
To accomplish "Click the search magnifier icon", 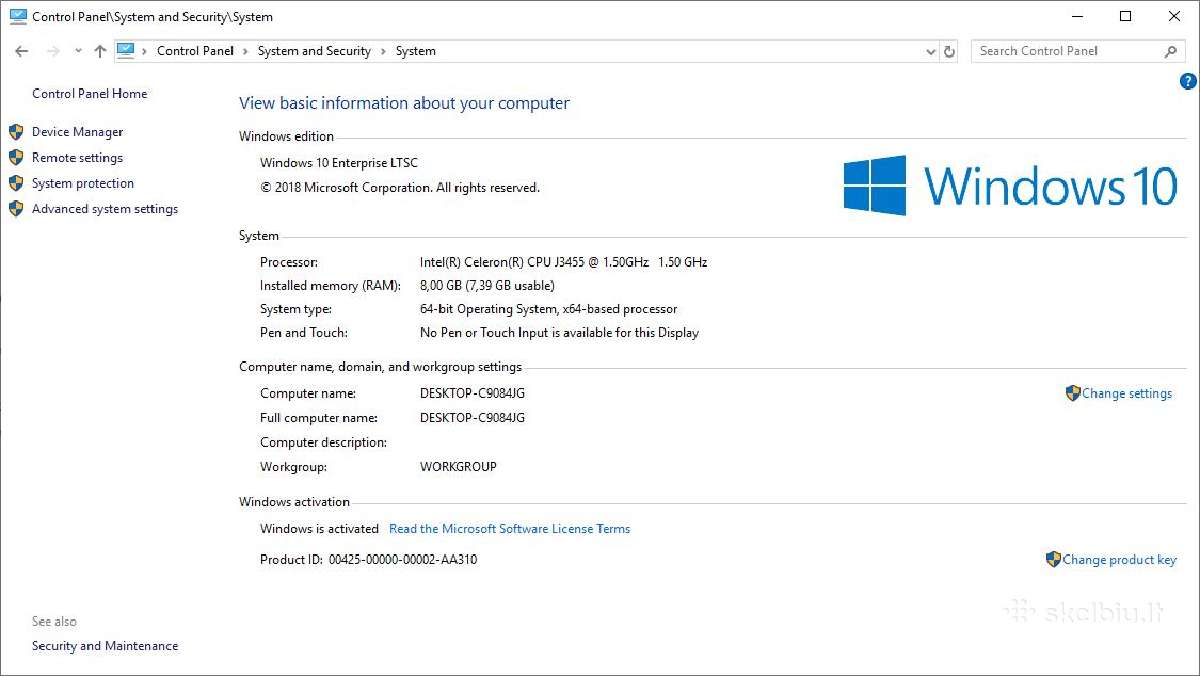I will click(x=1171, y=51).
